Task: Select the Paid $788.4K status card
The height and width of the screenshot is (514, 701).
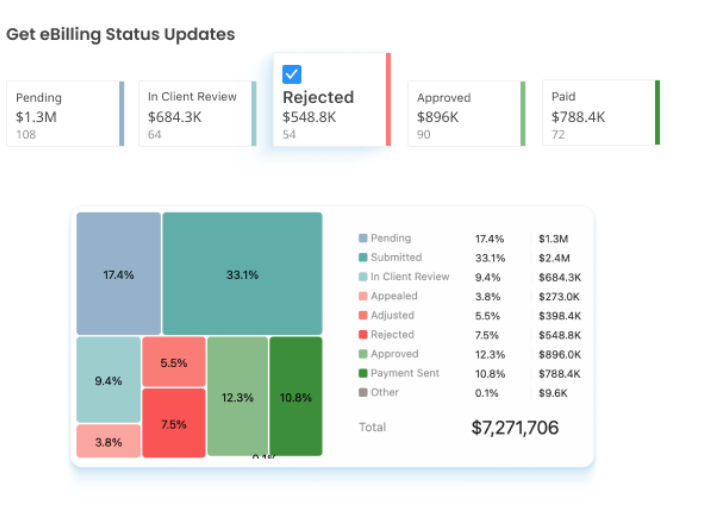Action: pos(601,113)
